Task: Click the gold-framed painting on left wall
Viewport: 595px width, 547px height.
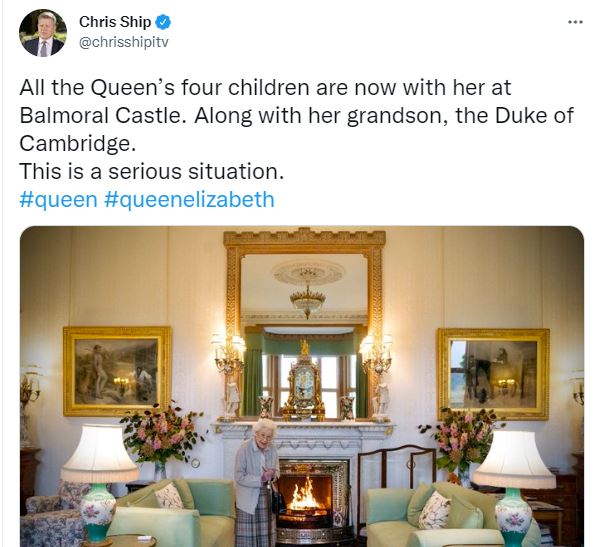Action: point(117,371)
